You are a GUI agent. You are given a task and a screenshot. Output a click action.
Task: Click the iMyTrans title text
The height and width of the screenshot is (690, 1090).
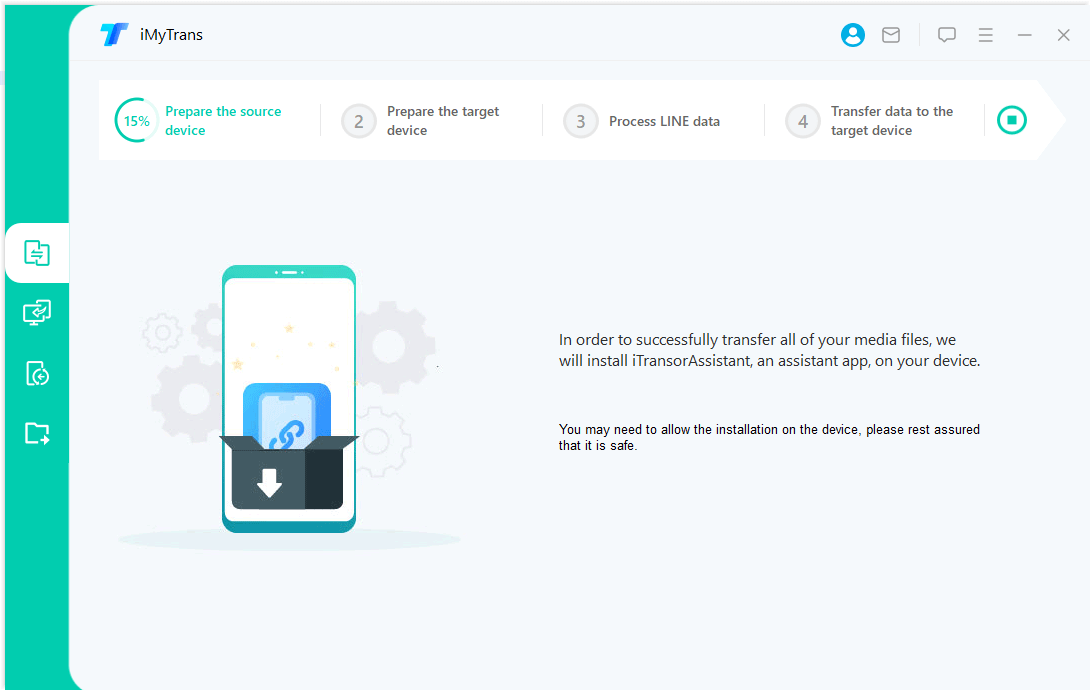click(x=171, y=35)
